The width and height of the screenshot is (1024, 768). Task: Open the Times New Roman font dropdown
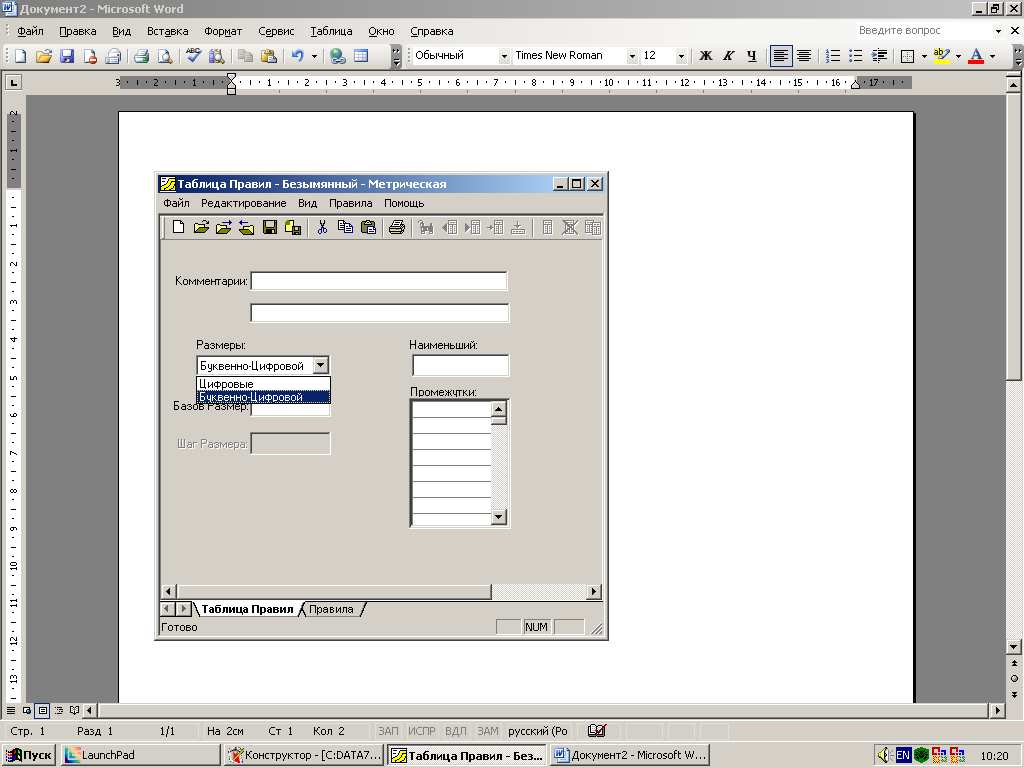pos(632,56)
